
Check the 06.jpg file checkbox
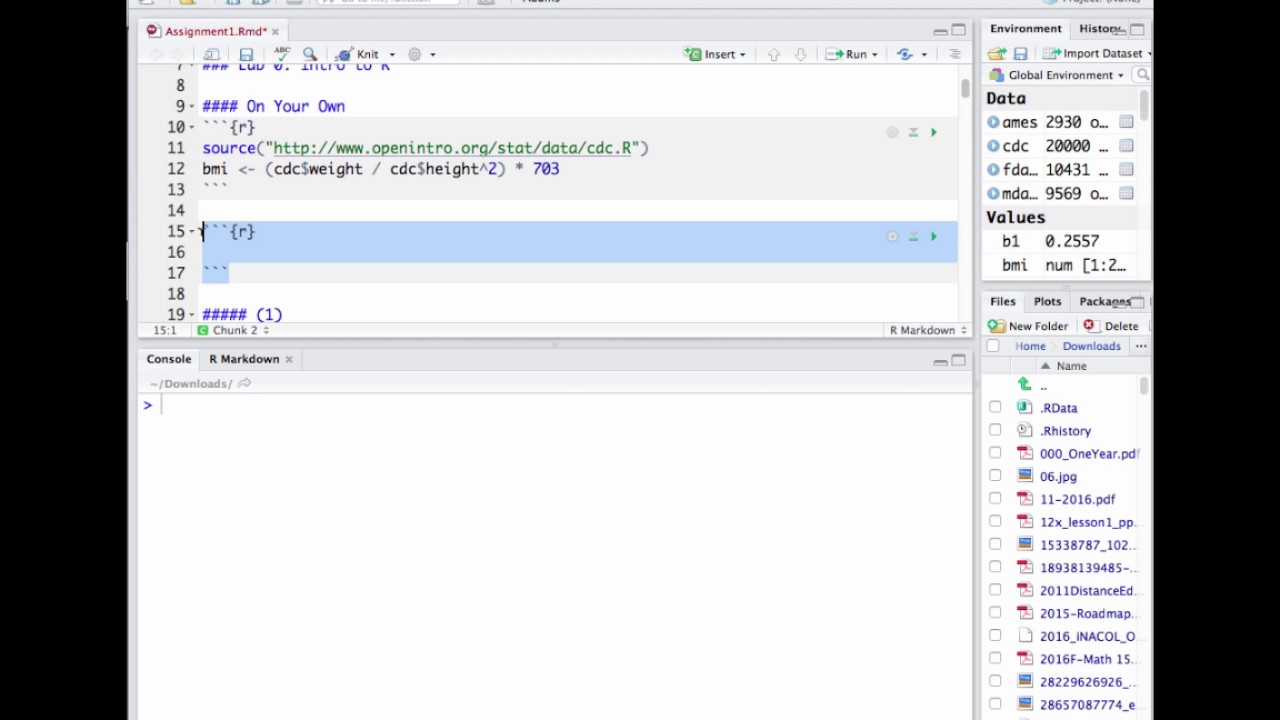tap(995, 476)
